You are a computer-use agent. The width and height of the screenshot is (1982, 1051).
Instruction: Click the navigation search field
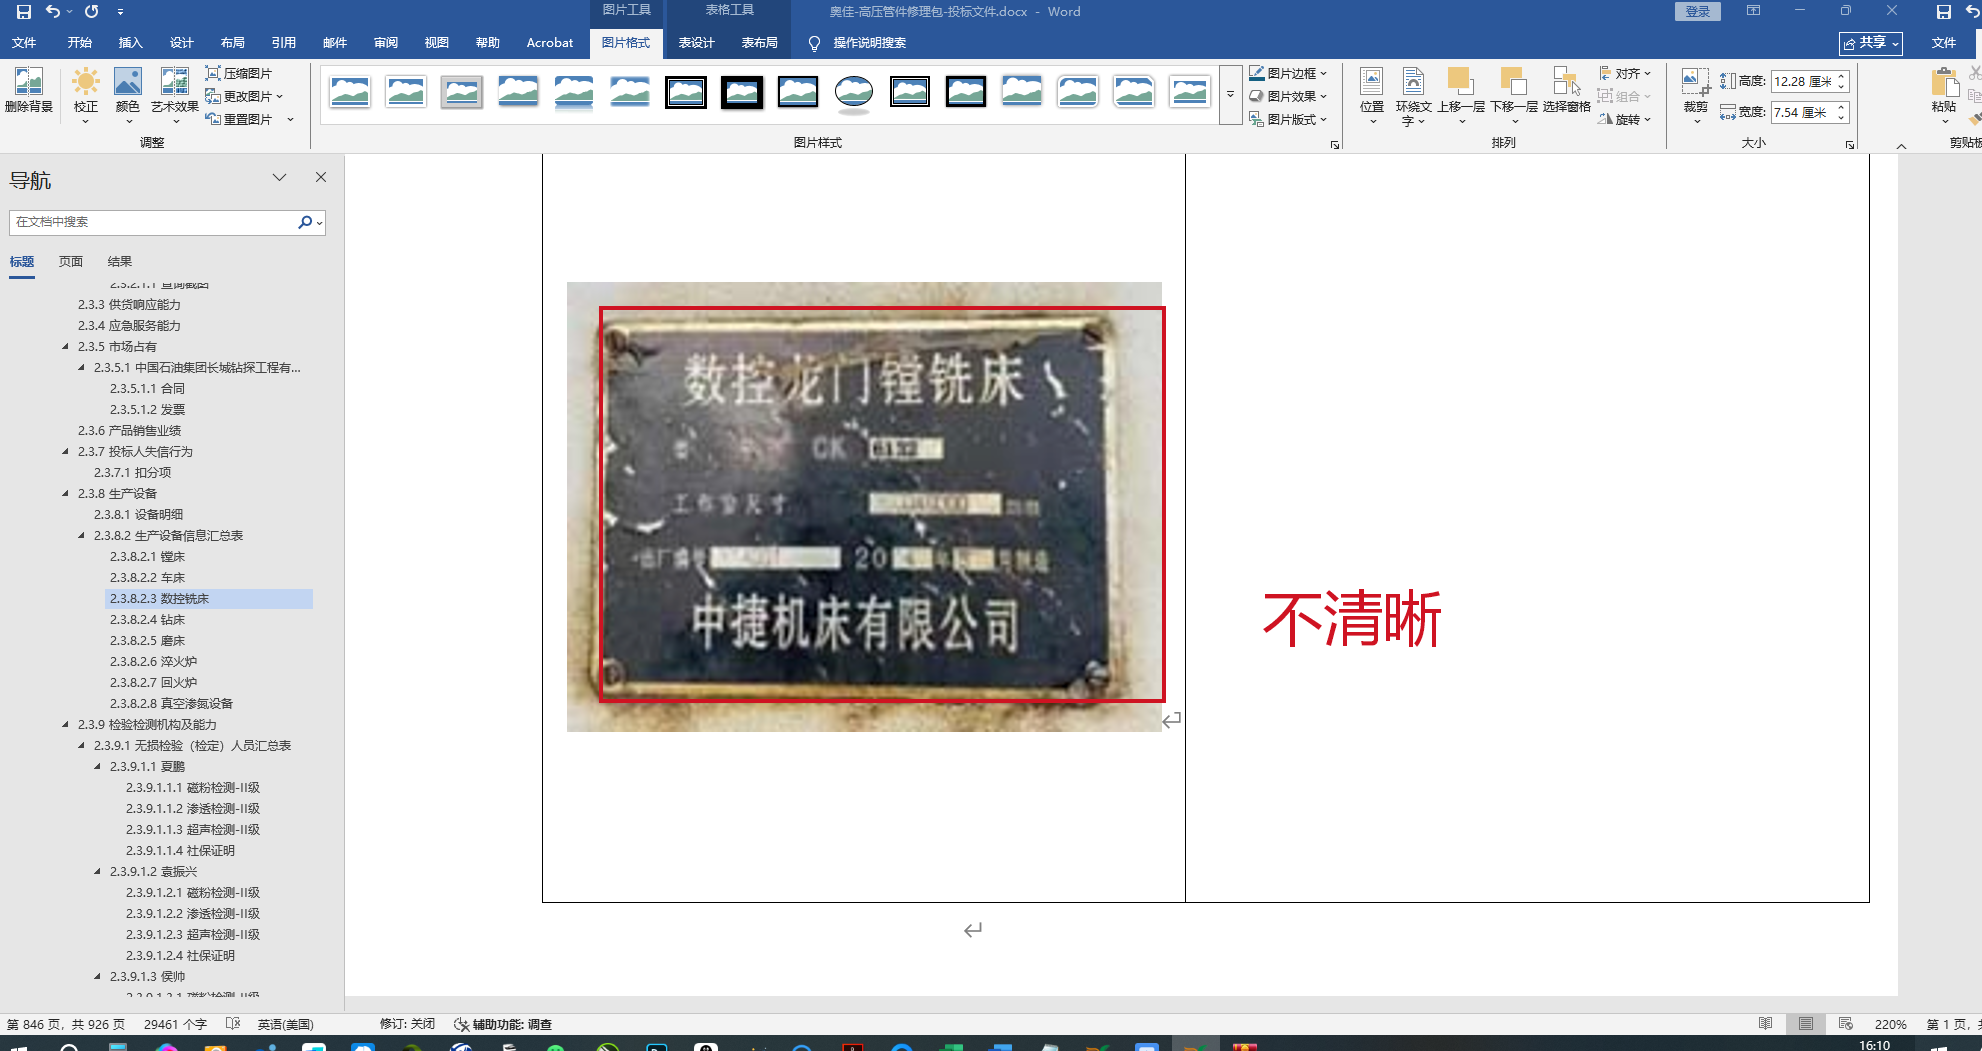pos(154,222)
